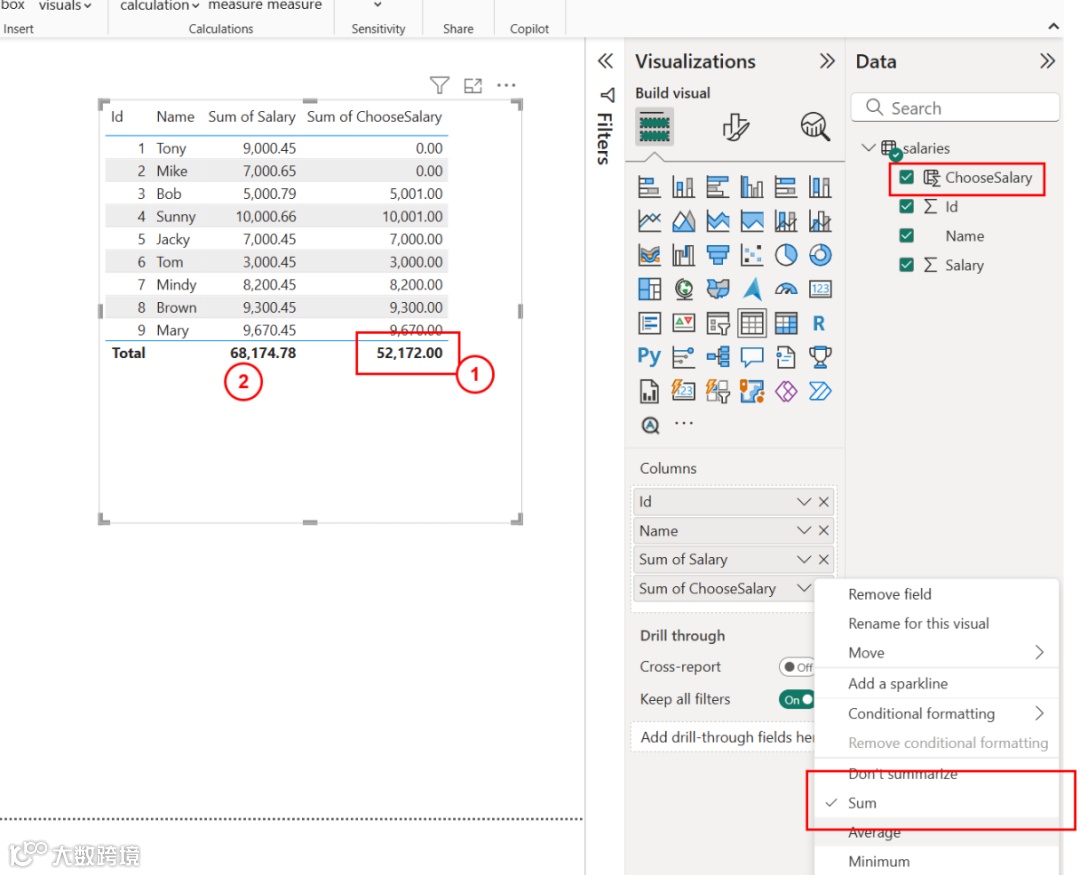Screen dimensions: 1080x875
Task: Select the Decomposition tree visual
Action: coord(718,356)
